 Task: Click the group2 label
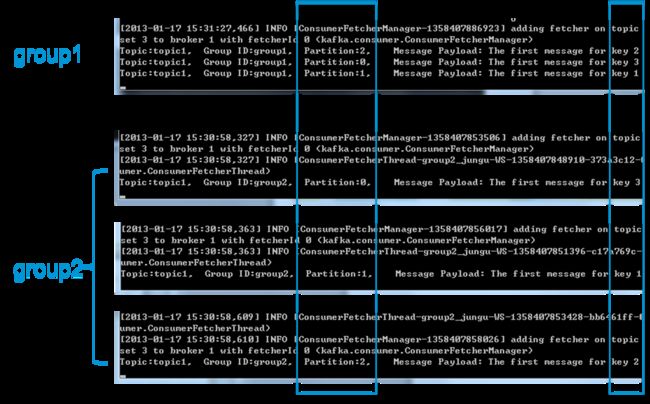[48, 271]
